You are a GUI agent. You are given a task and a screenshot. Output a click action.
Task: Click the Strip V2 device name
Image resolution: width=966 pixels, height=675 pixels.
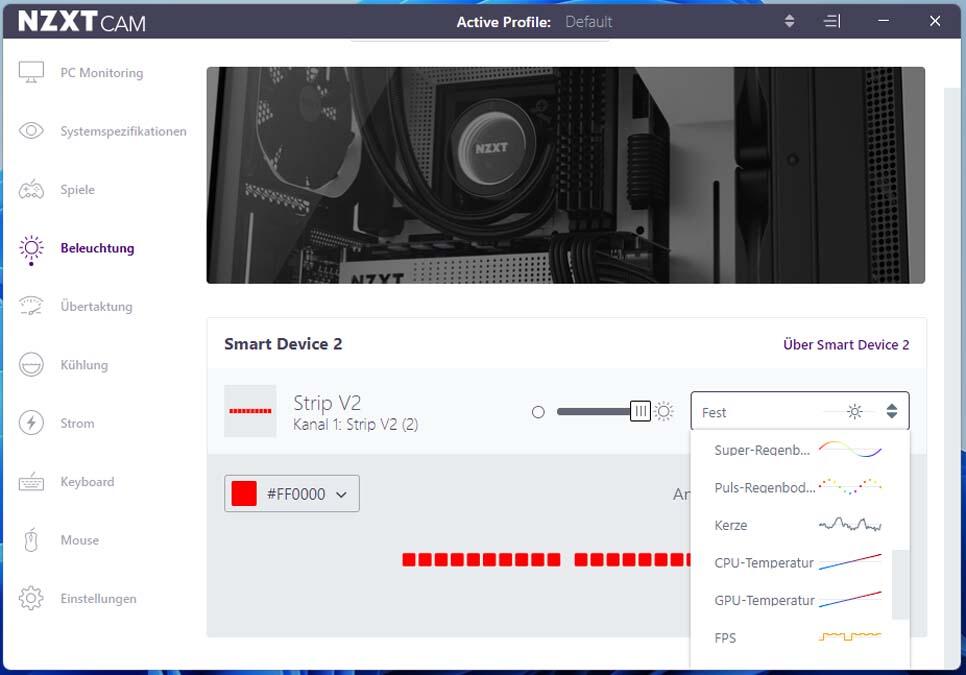(x=327, y=403)
